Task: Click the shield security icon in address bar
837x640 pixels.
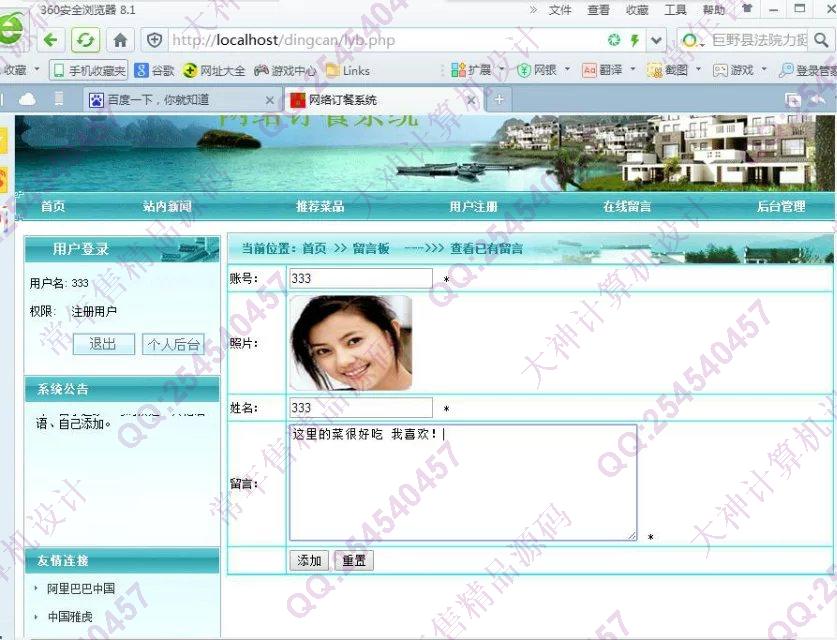Action: (x=154, y=40)
